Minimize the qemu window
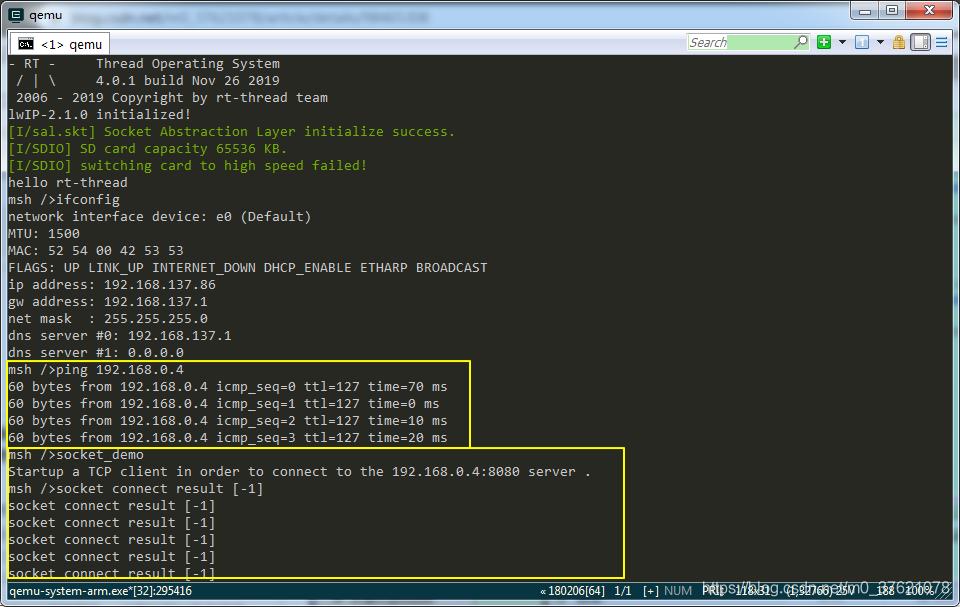Screen dimensions: 960x607 pyautogui.click(x=864, y=10)
